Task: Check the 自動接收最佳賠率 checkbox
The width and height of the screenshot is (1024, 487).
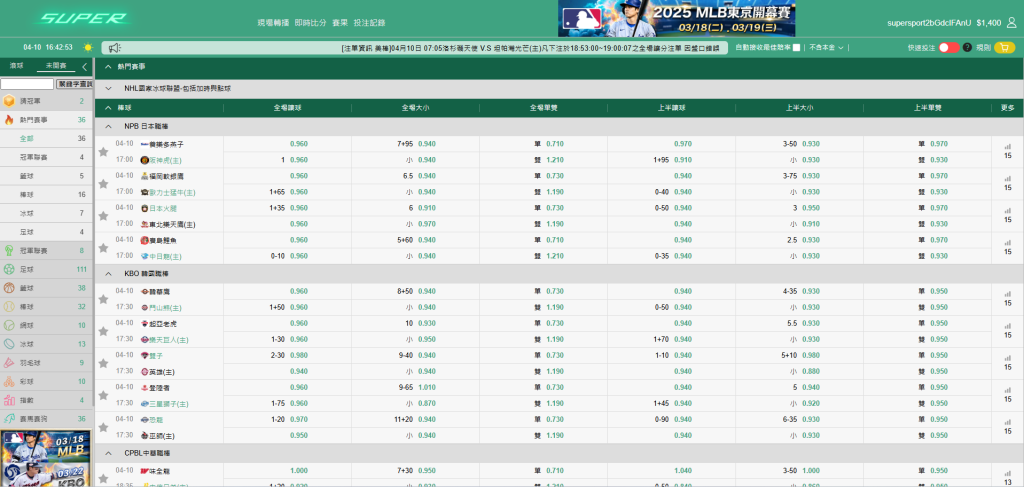Action: pyautogui.click(x=795, y=48)
